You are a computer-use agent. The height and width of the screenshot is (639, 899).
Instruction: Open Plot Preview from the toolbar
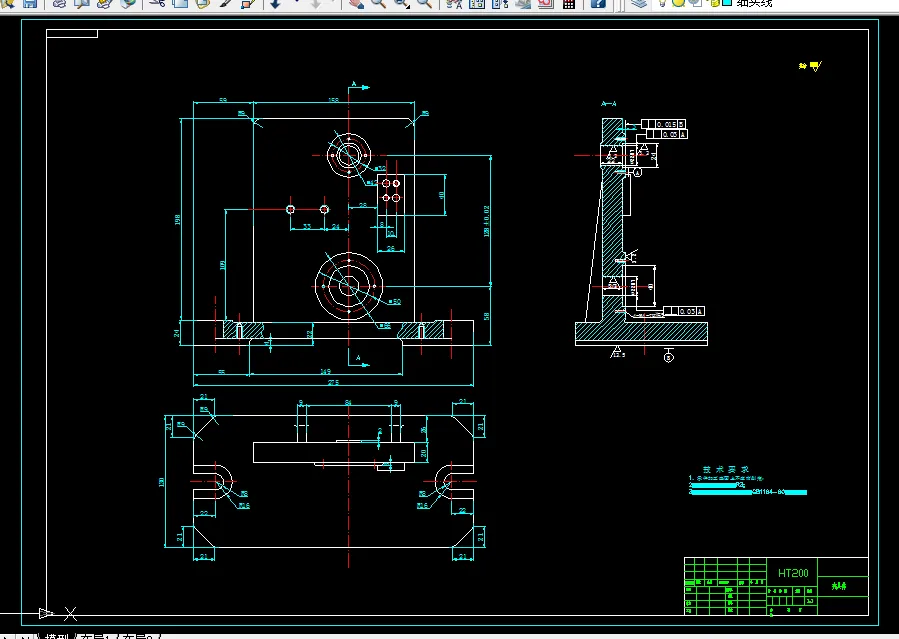(x=81, y=3)
